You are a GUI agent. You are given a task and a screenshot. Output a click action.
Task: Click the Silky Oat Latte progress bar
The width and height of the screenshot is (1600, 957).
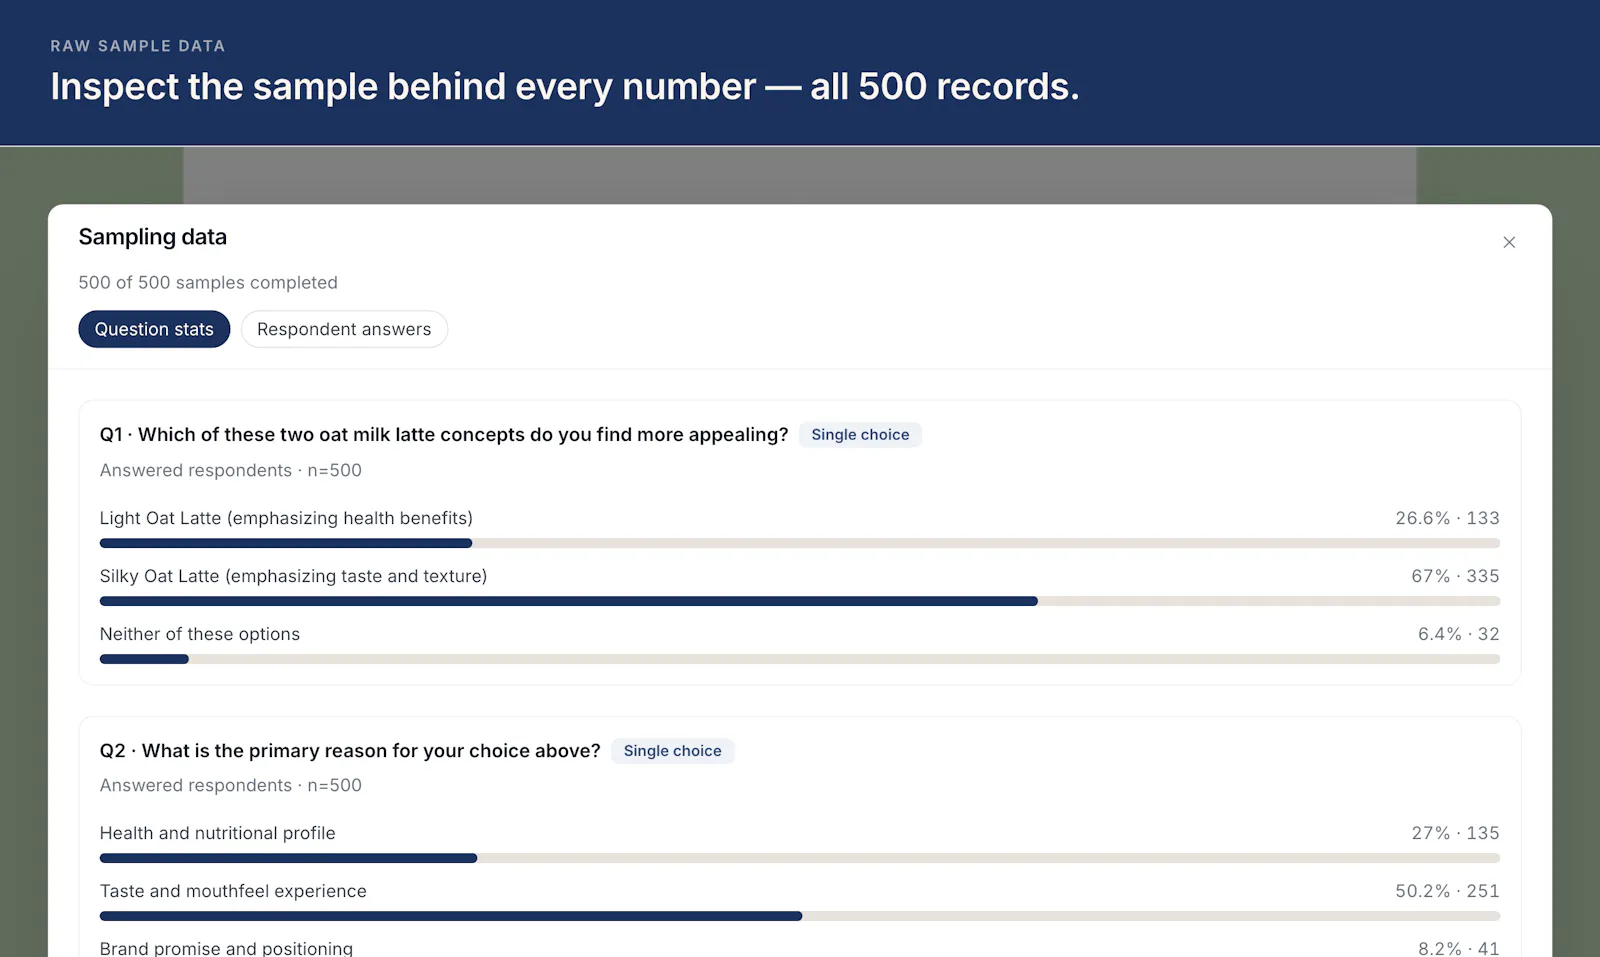tap(800, 601)
